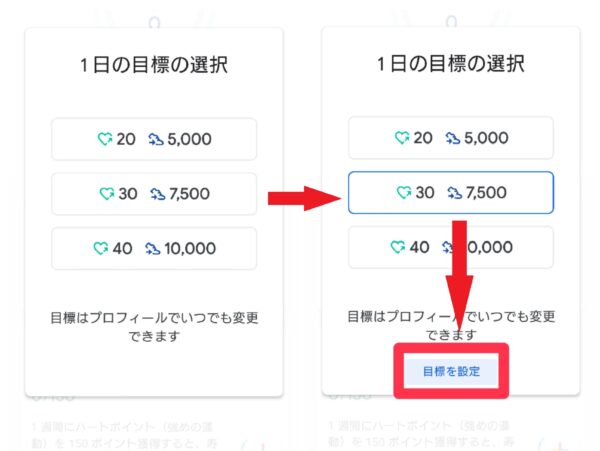
Task: Choose the 40 goal option in right dialog
Action: (451, 247)
